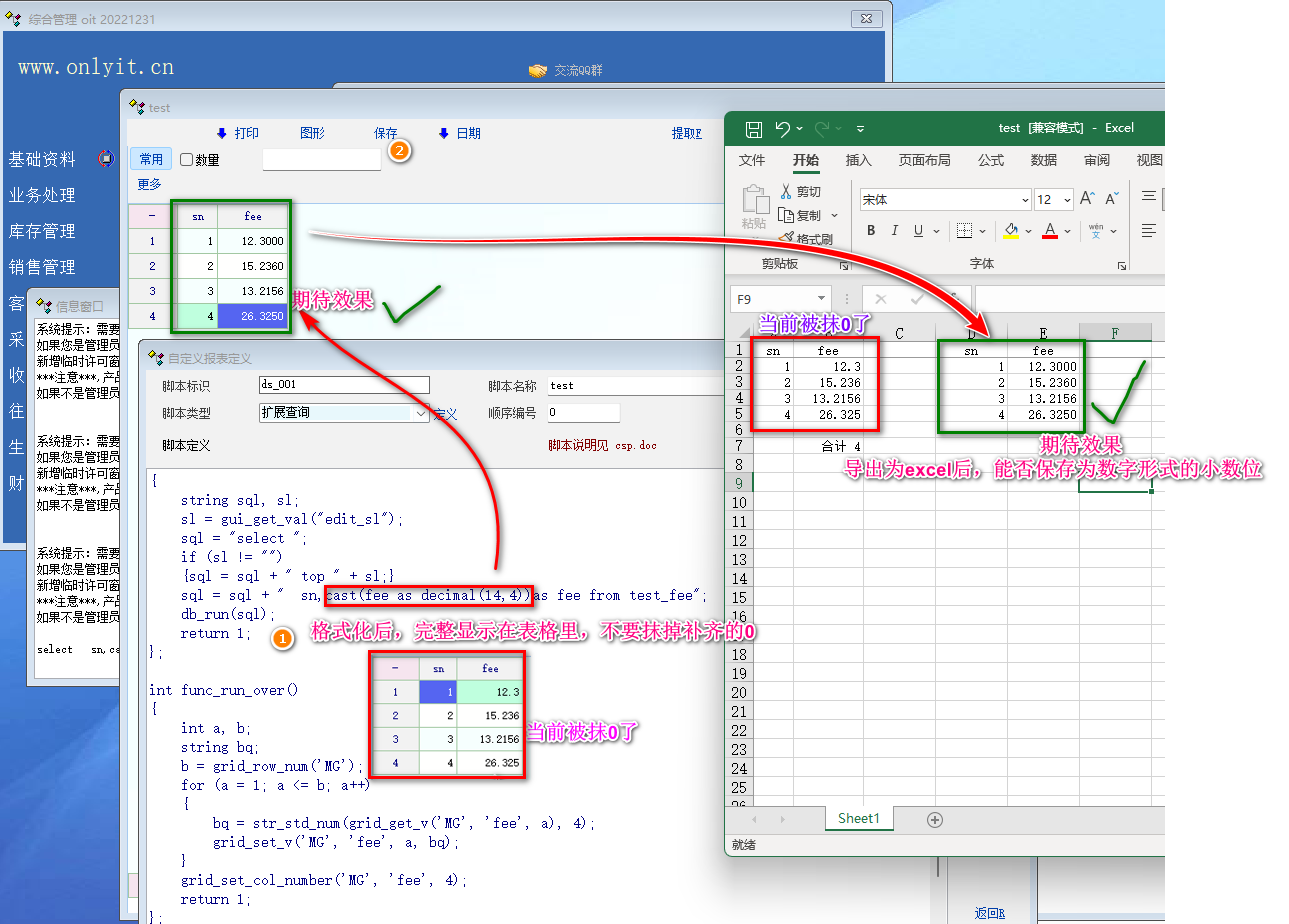The width and height of the screenshot is (1289, 924).
Task: Open the 脚本类型 扩展查询 dropdown
Action: 421,412
